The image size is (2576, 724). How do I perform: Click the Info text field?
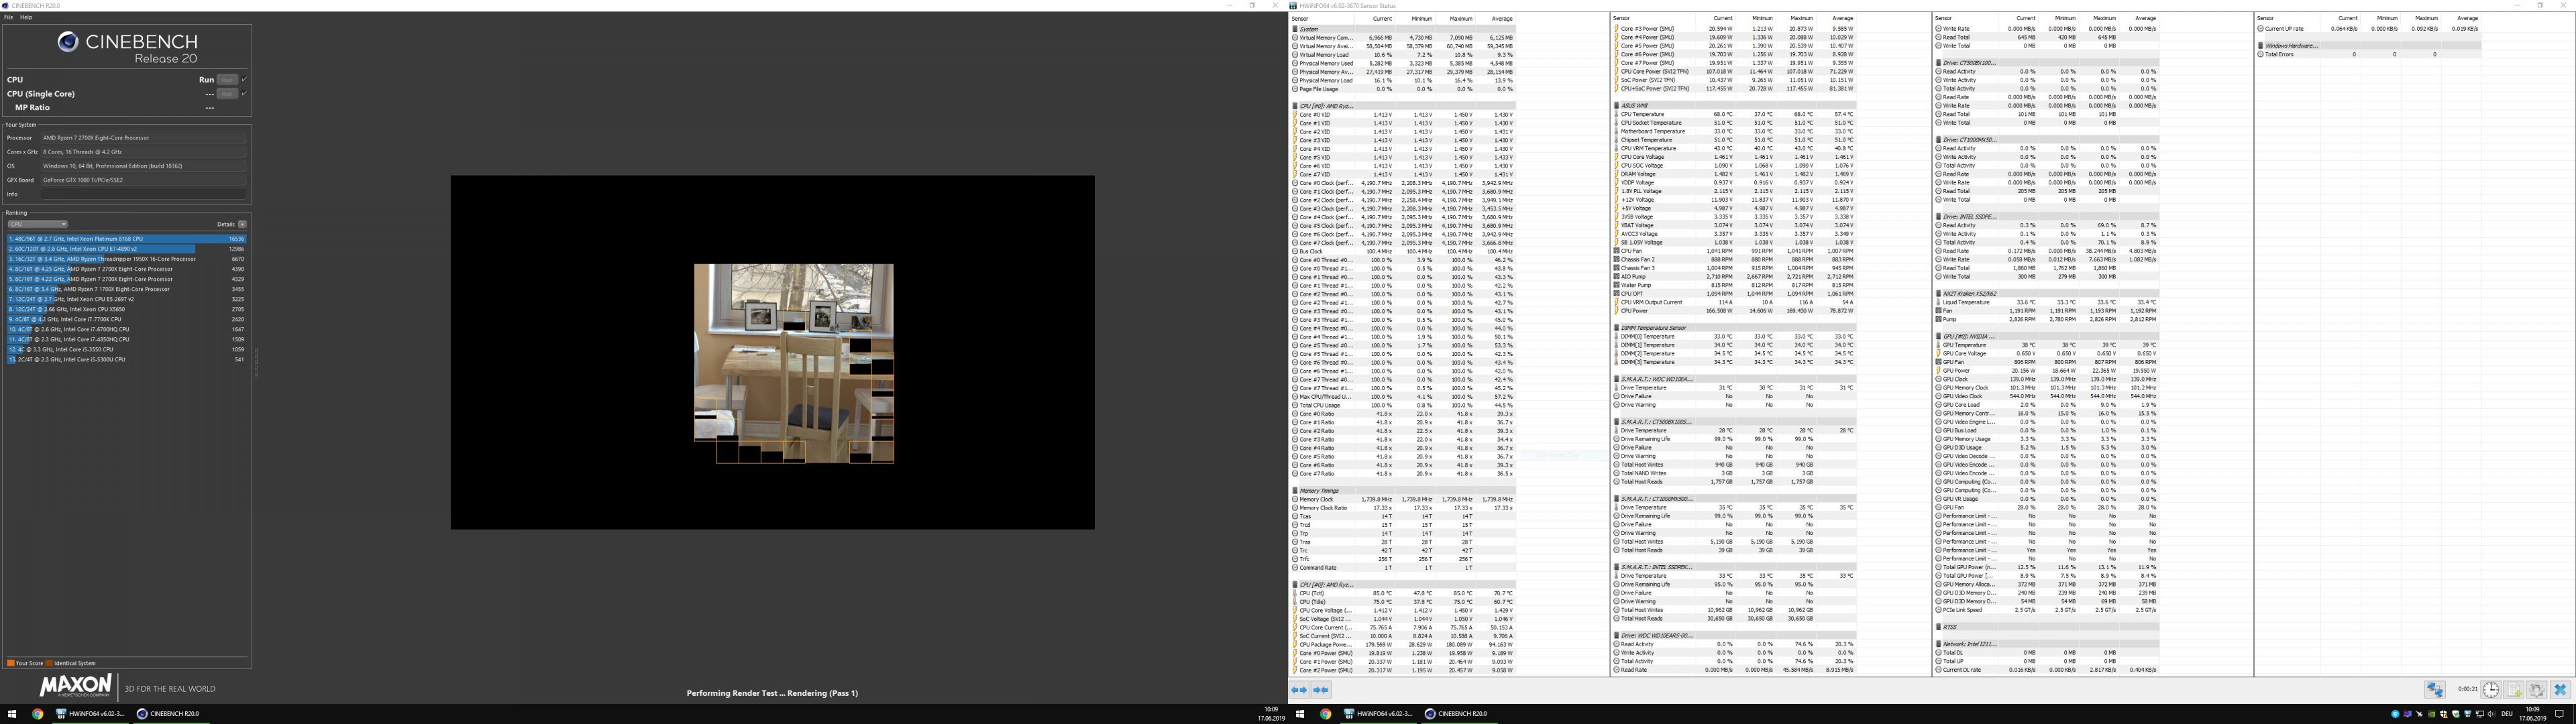tap(143, 194)
